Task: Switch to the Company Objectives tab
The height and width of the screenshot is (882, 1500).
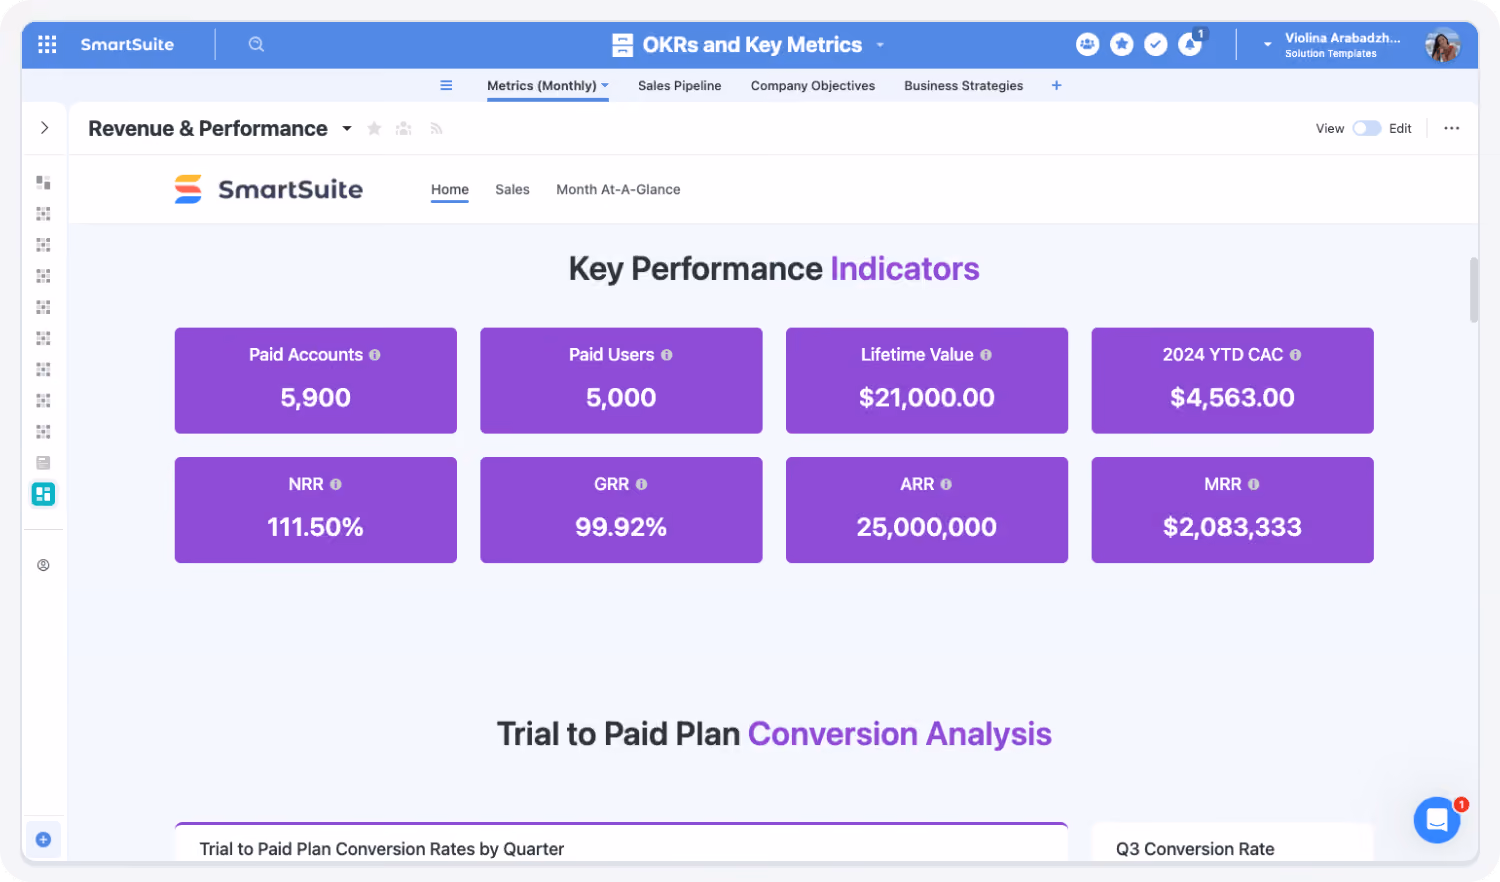Action: tap(813, 85)
